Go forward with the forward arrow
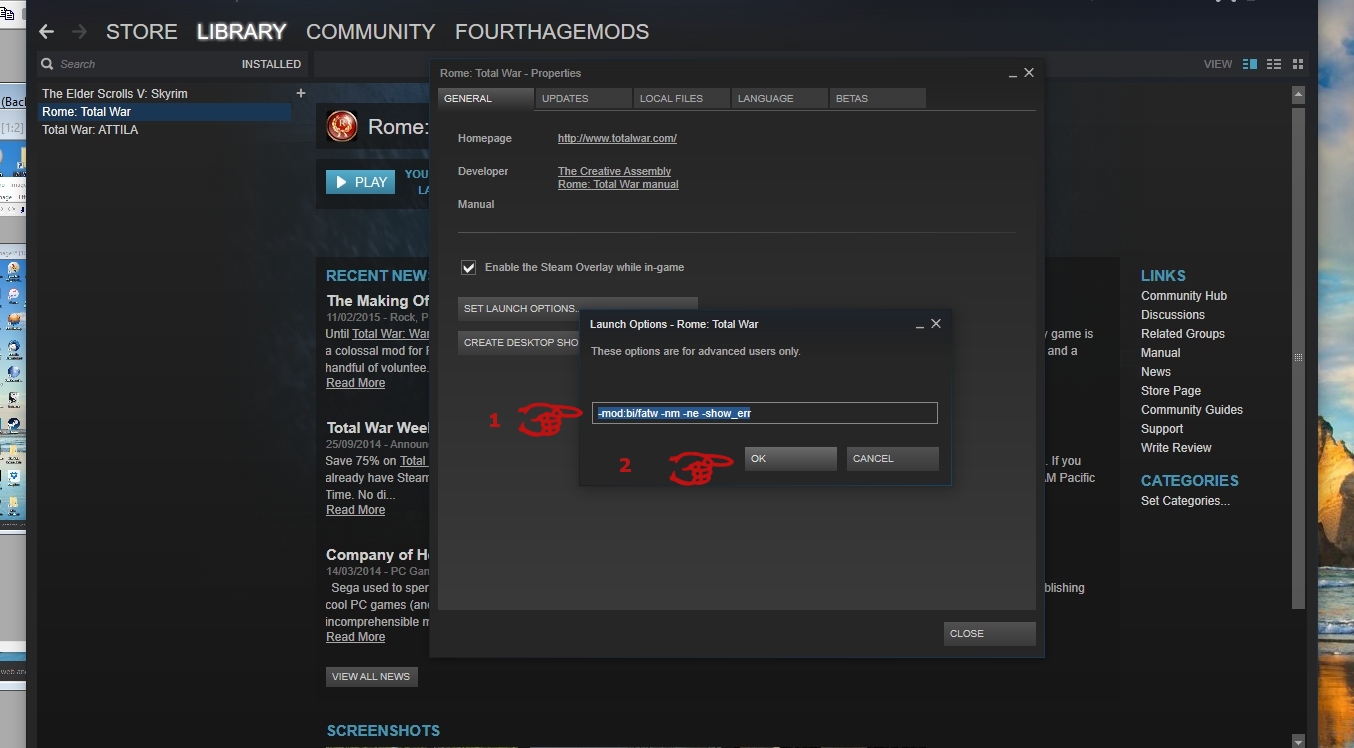Image resolution: width=1354 pixels, height=748 pixels. point(82,32)
